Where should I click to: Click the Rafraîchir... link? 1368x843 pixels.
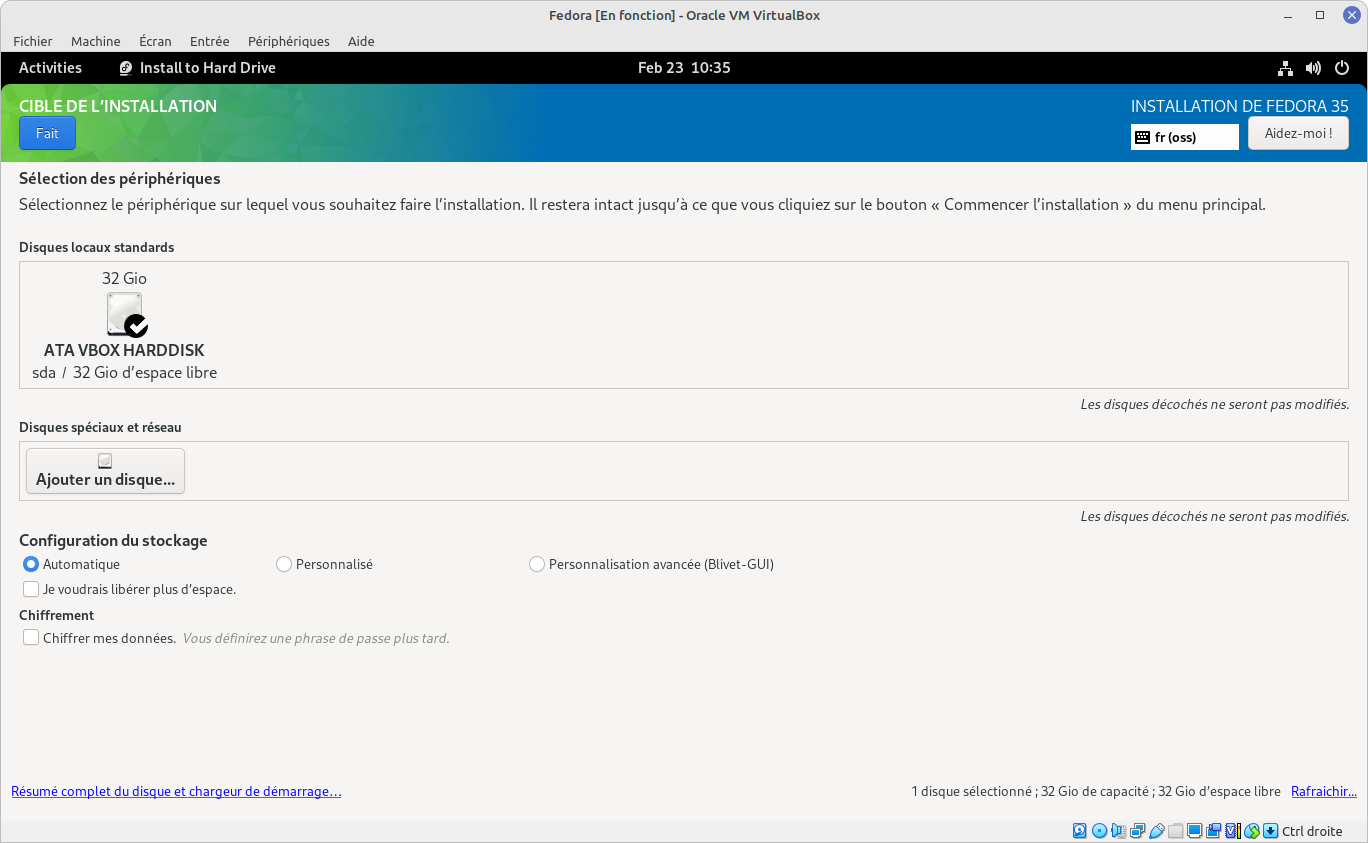[x=1324, y=791]
